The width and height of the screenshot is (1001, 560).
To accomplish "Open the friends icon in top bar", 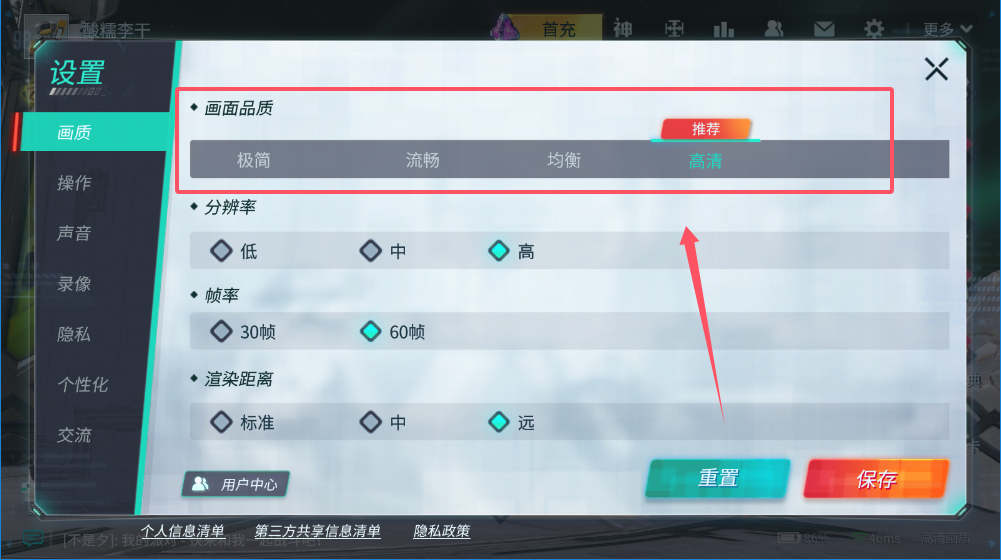I will [x=774, y=29].
